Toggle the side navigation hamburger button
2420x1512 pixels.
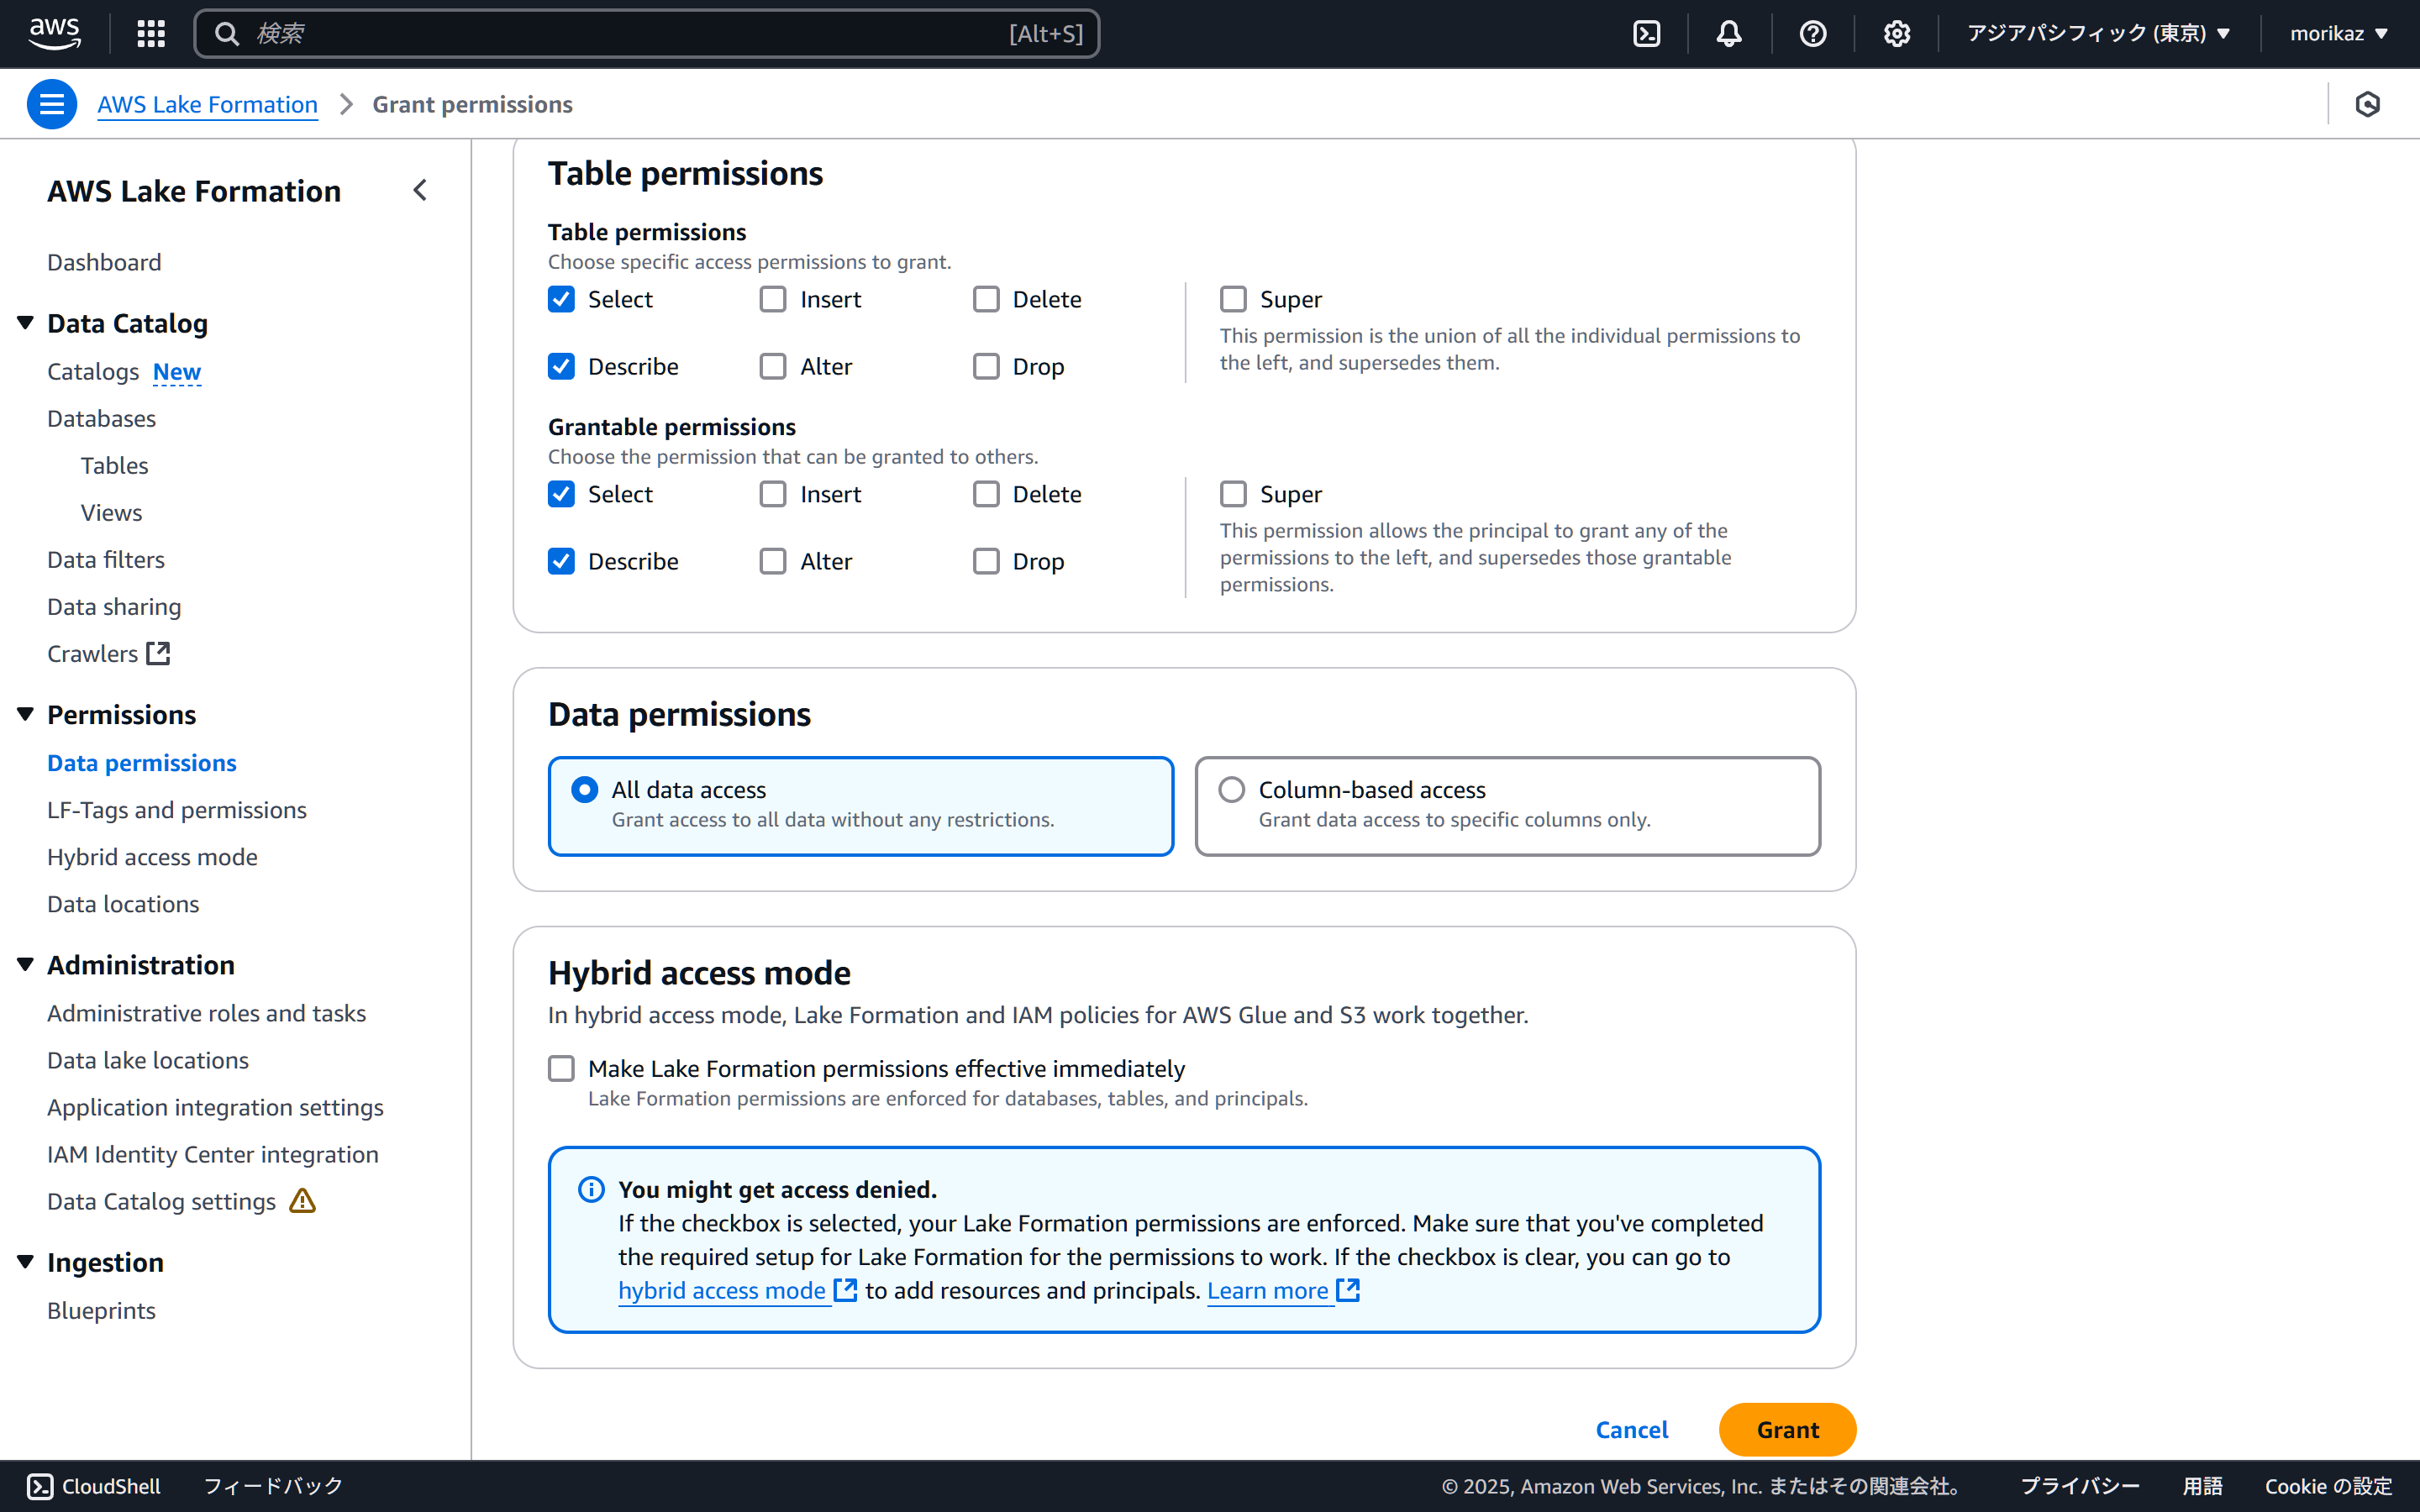pos(52,104)
